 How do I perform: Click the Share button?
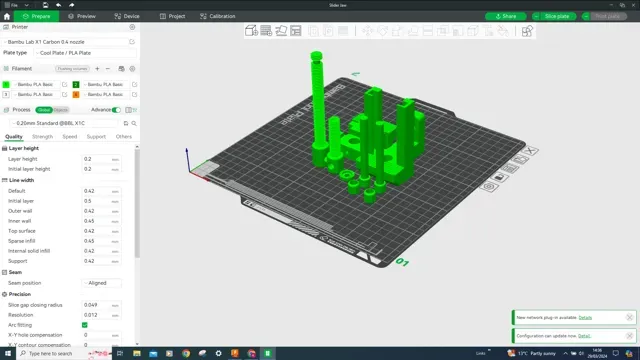(x=506, y=16)
